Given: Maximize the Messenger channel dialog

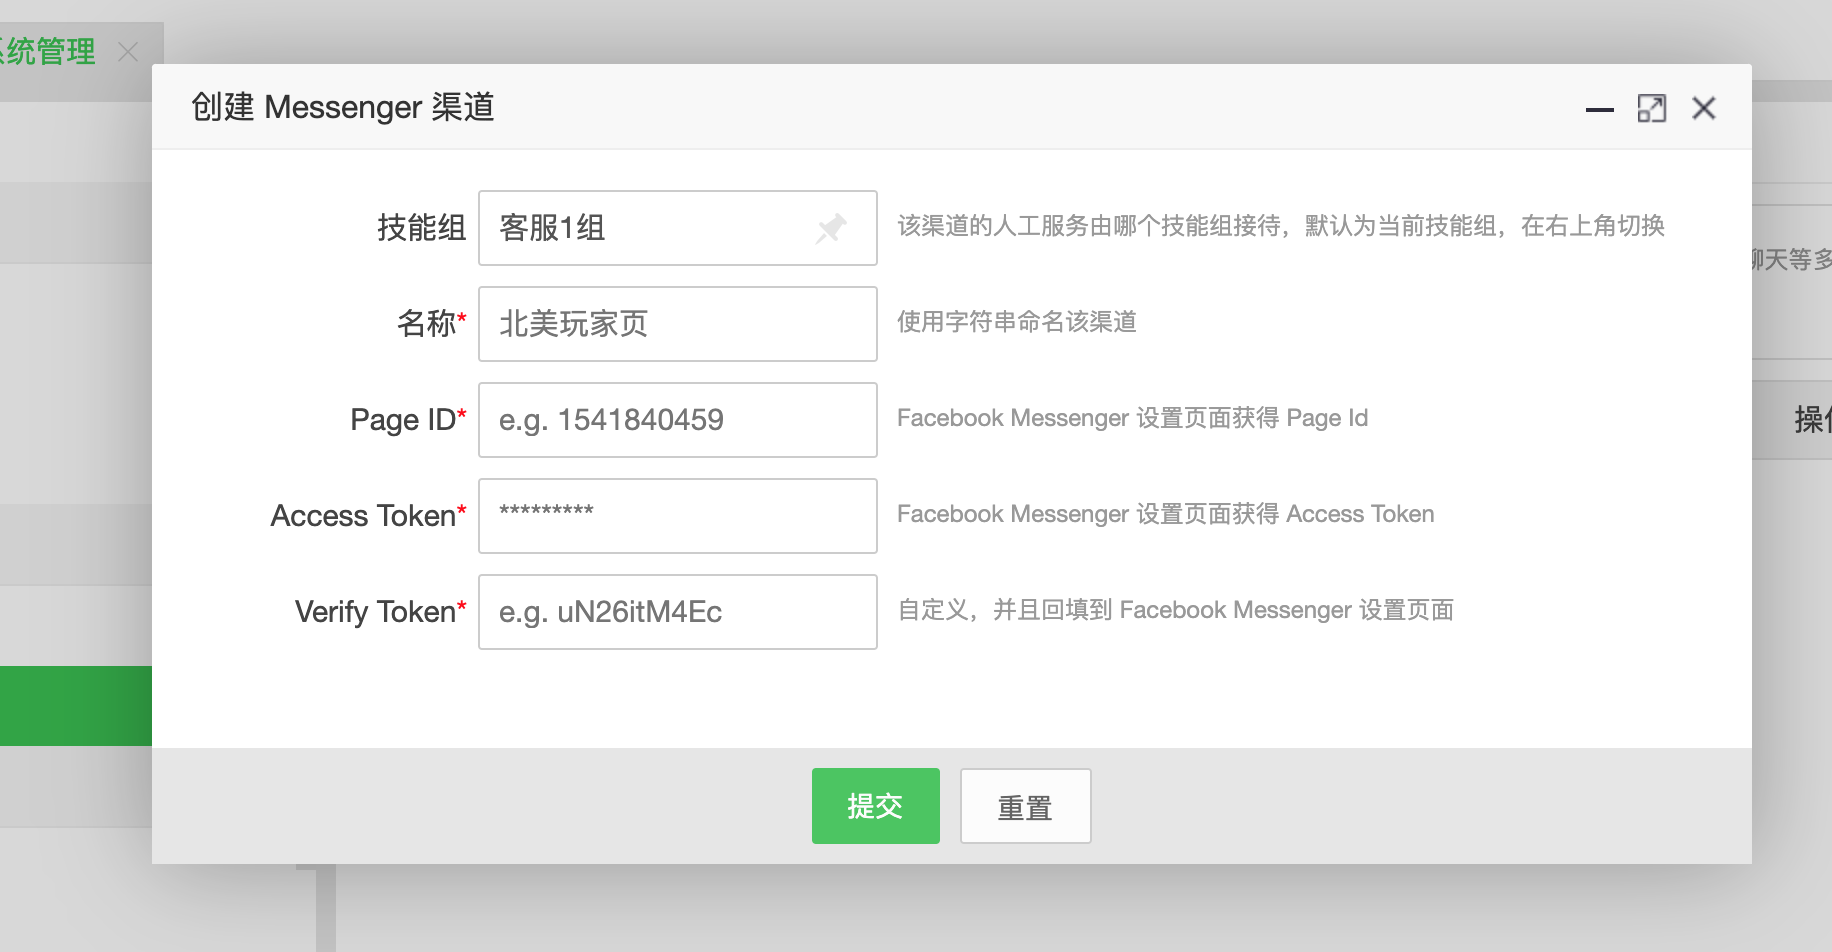Looking at the screenshot, I should coord(1651,108).
